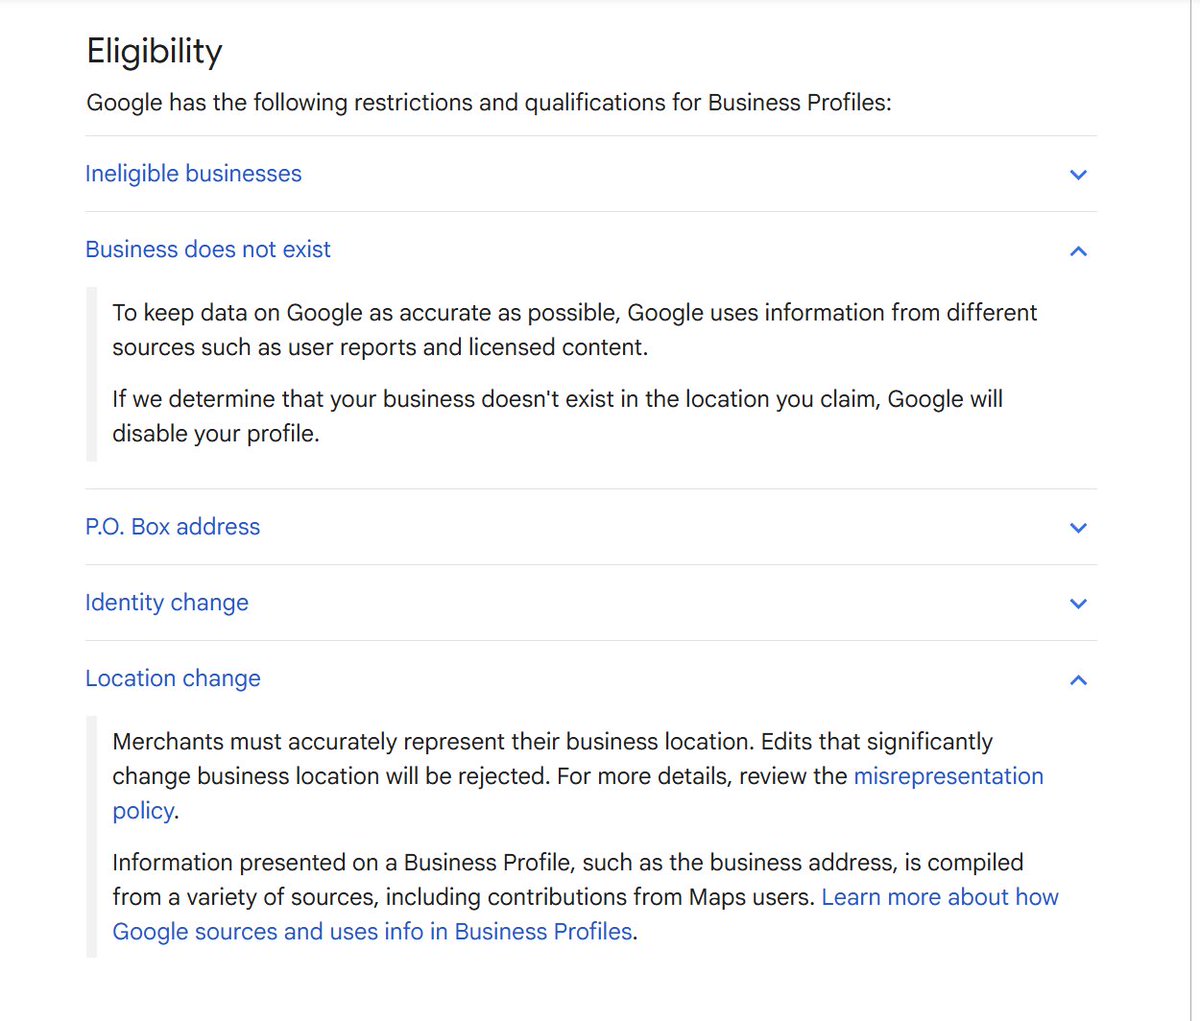The height and width of the screenshot is (1021, 1200).
Task: Click the restrictions and qualifications intro sentence
Action: (x=489, y=102)
